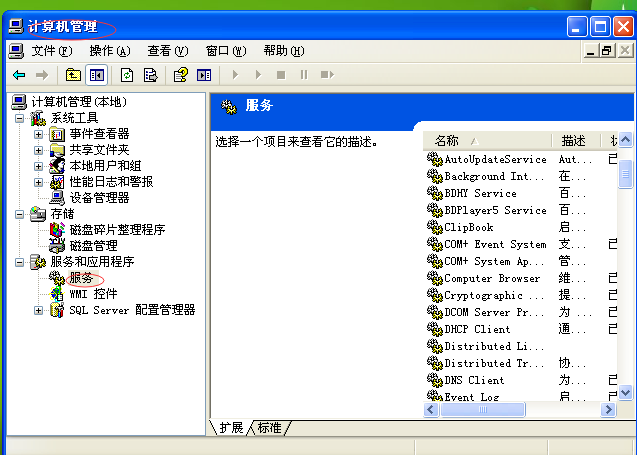Open the 帮助(H) menu
This screenshot has width=637, height=455.
(x=284, y=51)
